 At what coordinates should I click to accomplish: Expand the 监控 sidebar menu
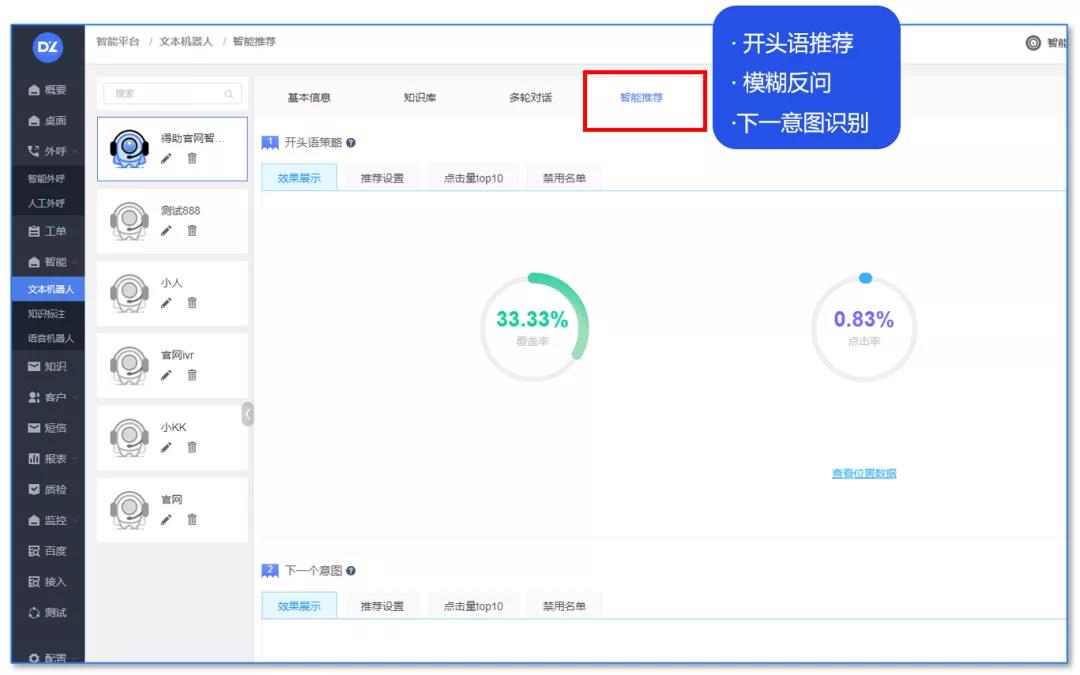tap(48, 520)
